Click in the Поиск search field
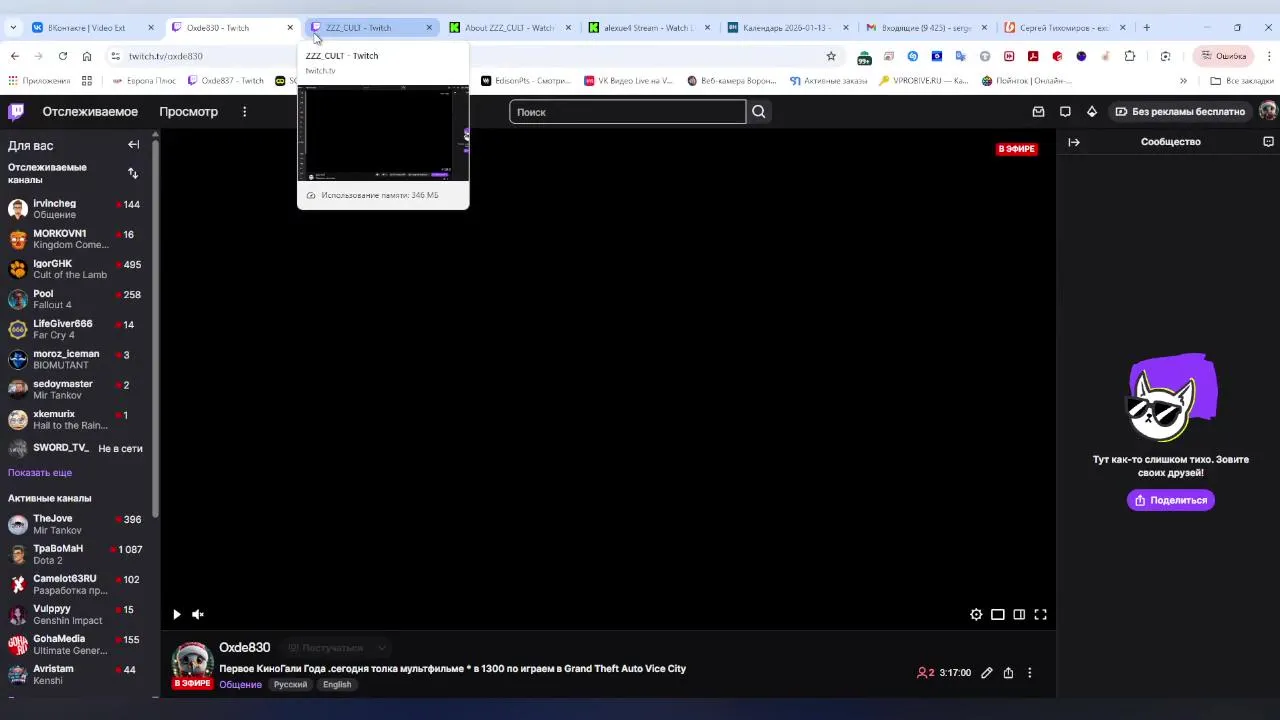The image size is (1280, 720). (627, 112)
